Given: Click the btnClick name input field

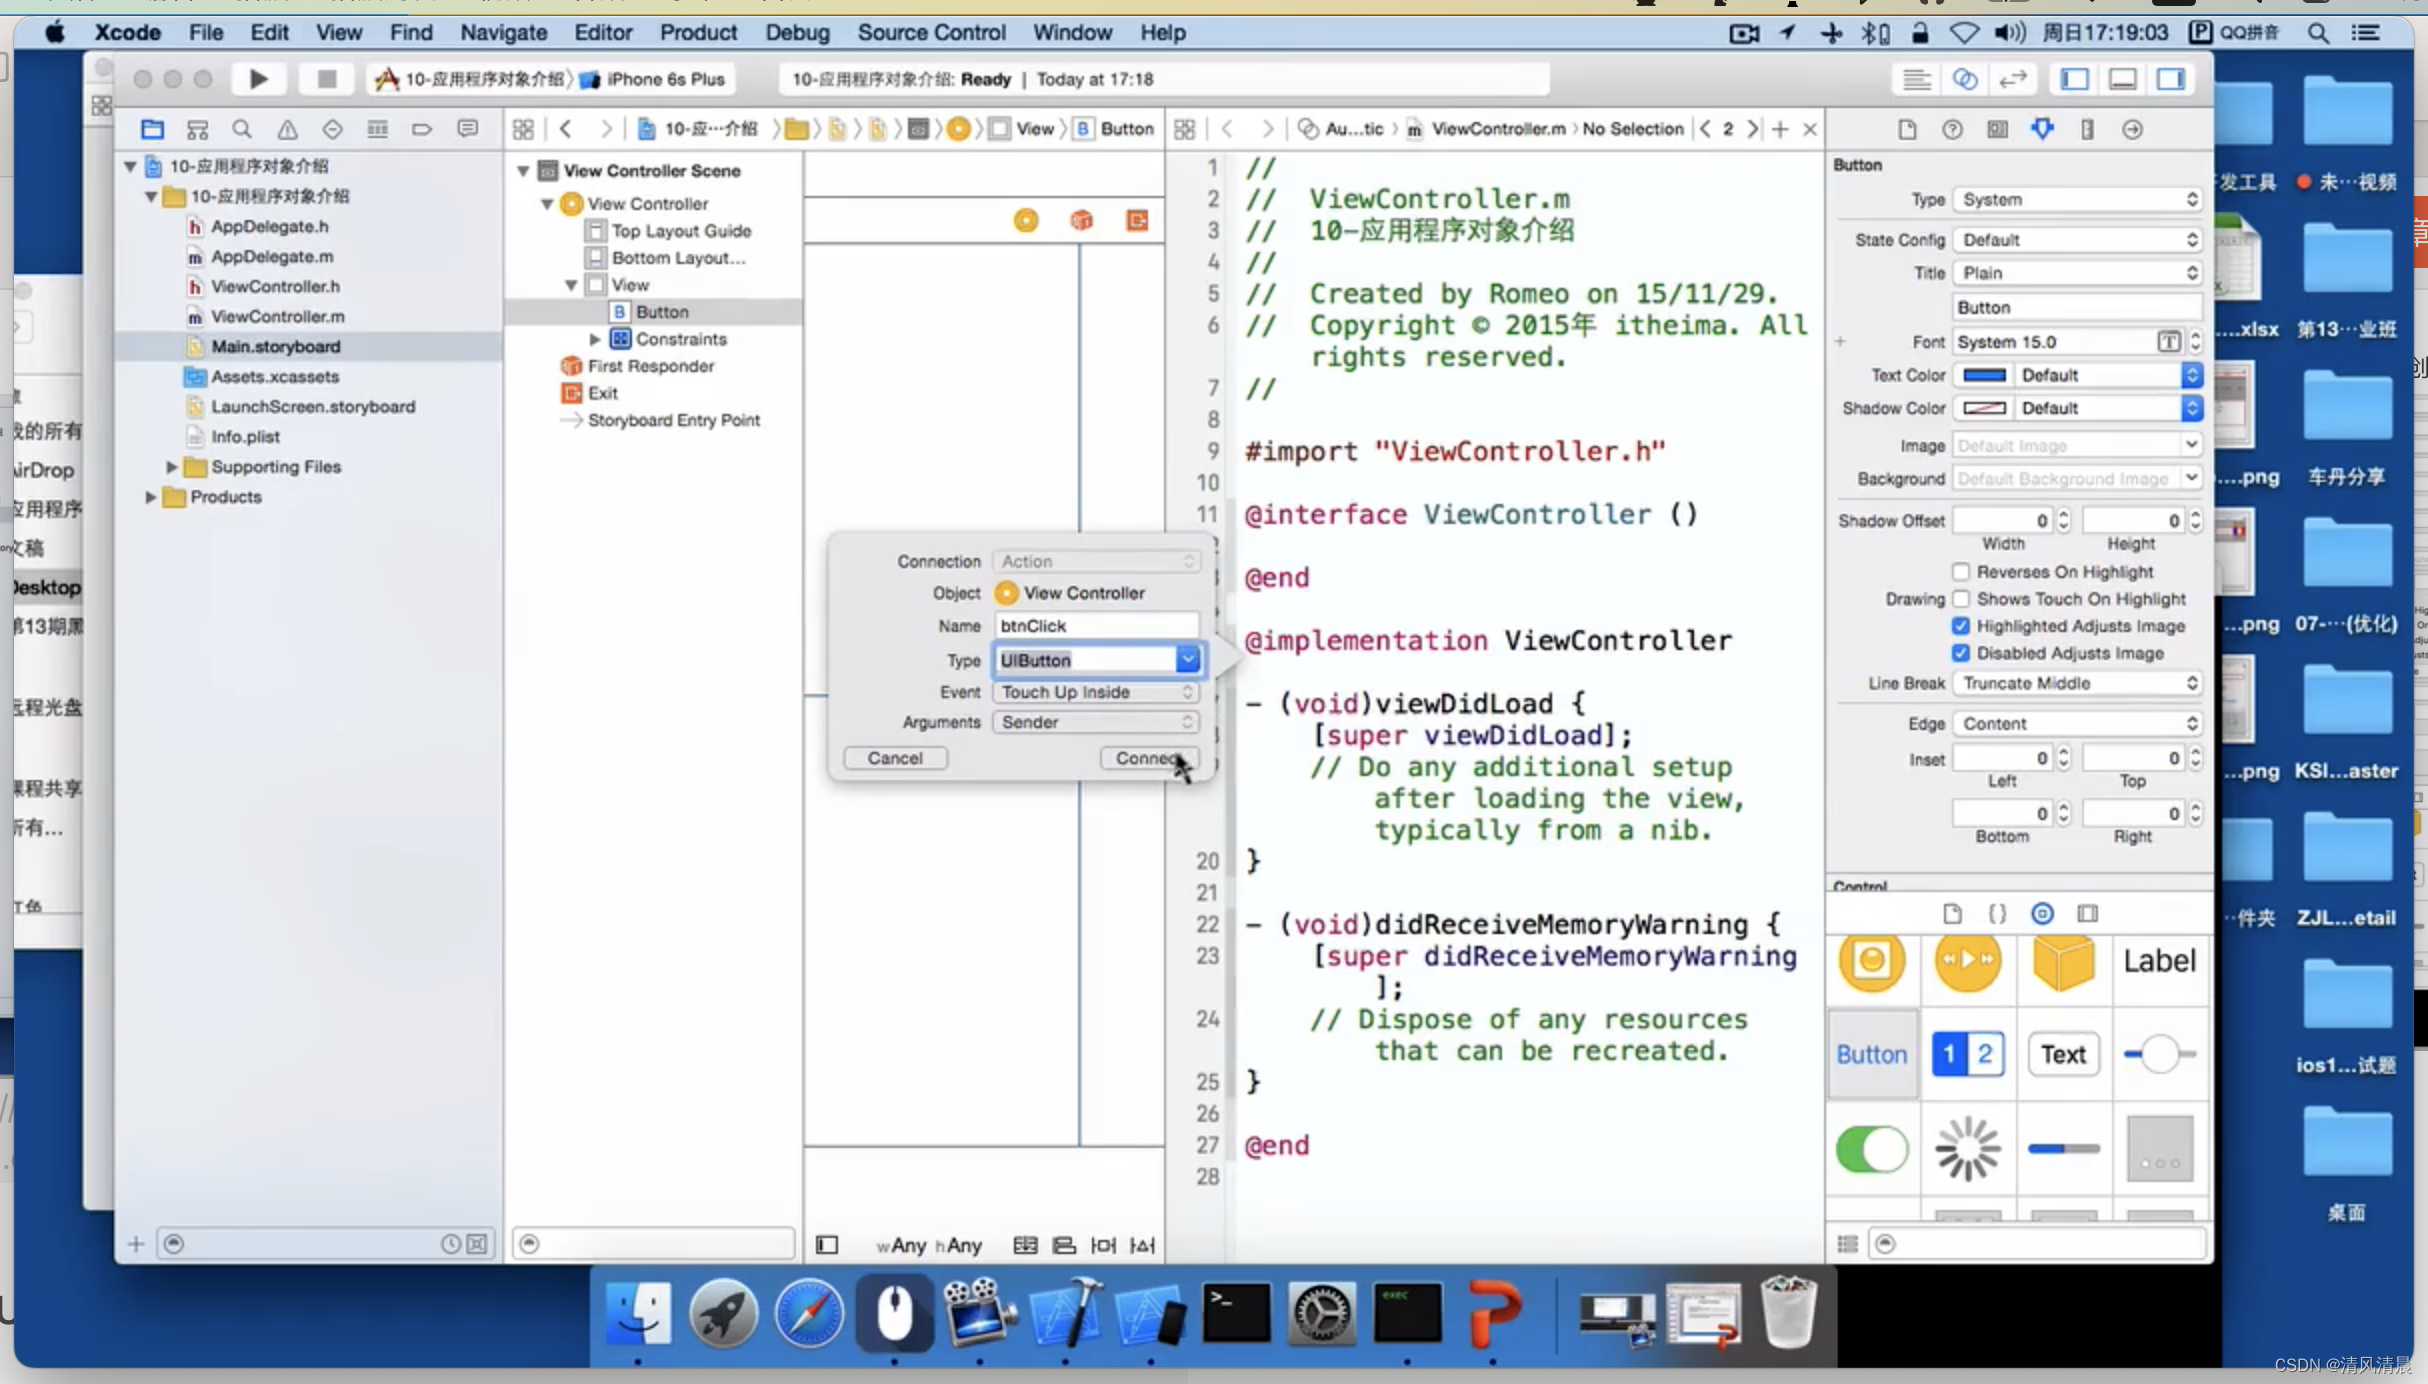Looking at the screenshot, I should pyautogui.click(x=1096, y=625).
